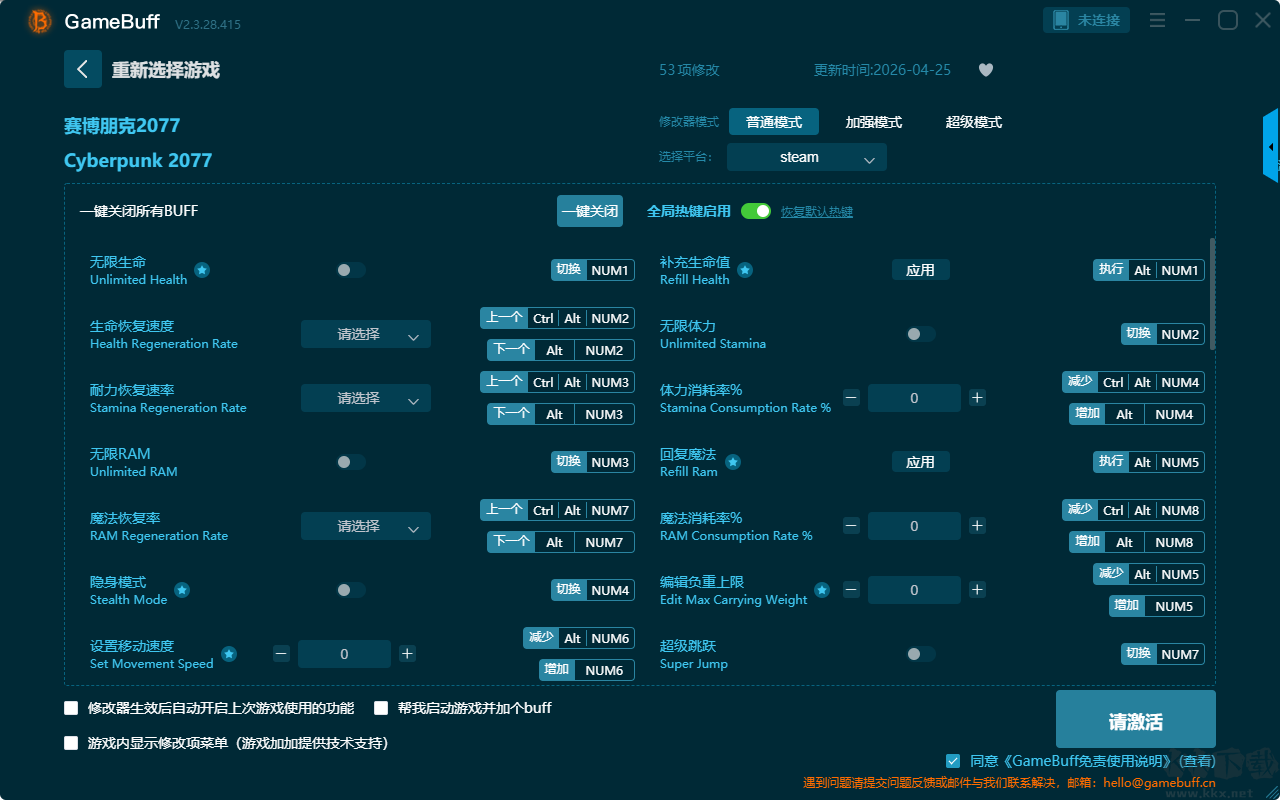Click Unlimited RAM 切换 NUM3 hotkey
Image resolution: width=1280 pixels, height=800 pixels.
click(593, 462)
